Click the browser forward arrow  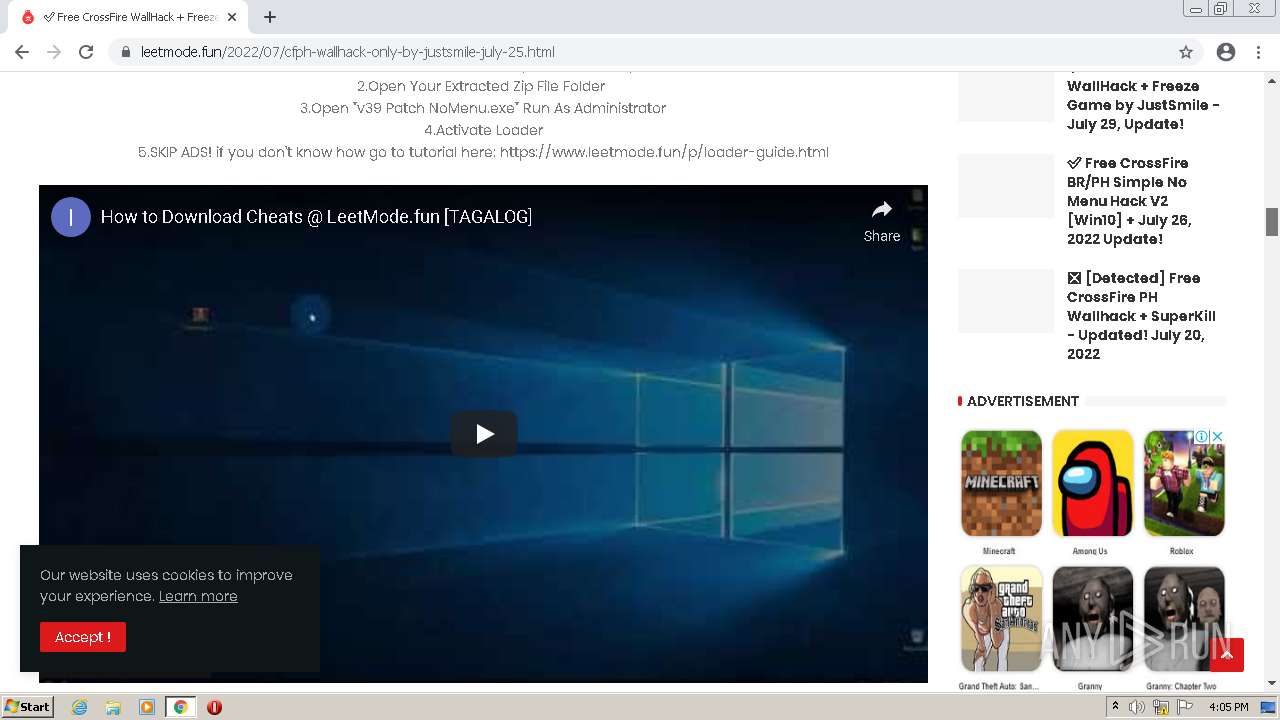[x=54, y=52]
